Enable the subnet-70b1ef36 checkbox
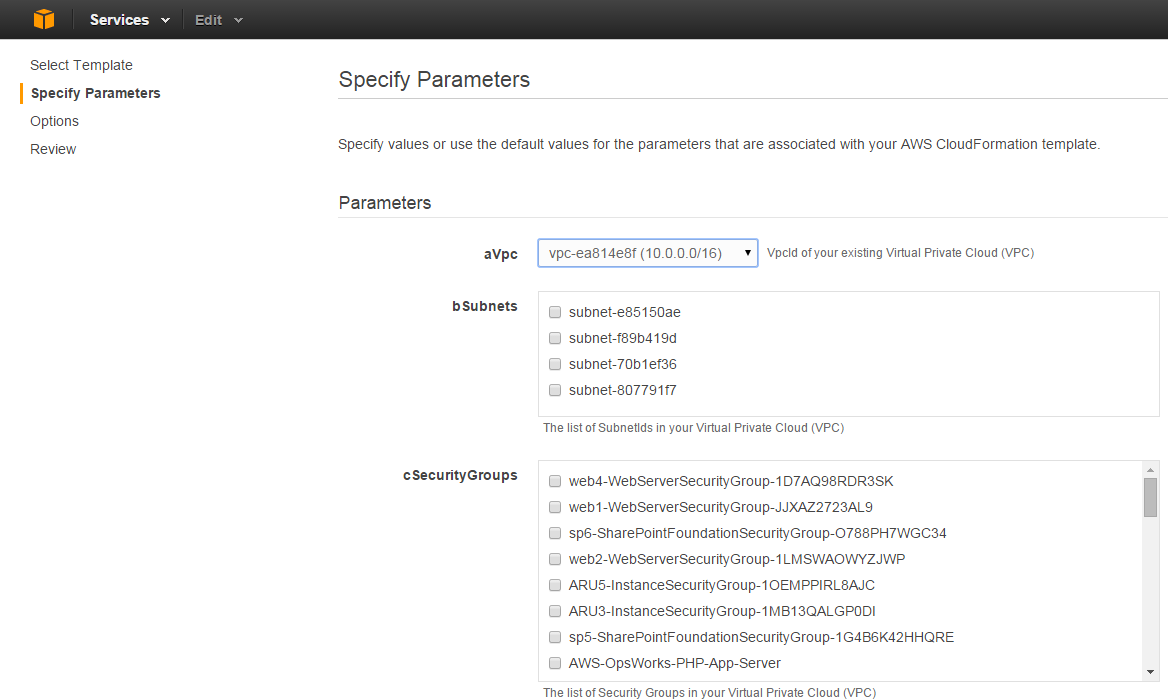Screen dimensions: 1168x700 pyautogui.click(x=555, y=364)
